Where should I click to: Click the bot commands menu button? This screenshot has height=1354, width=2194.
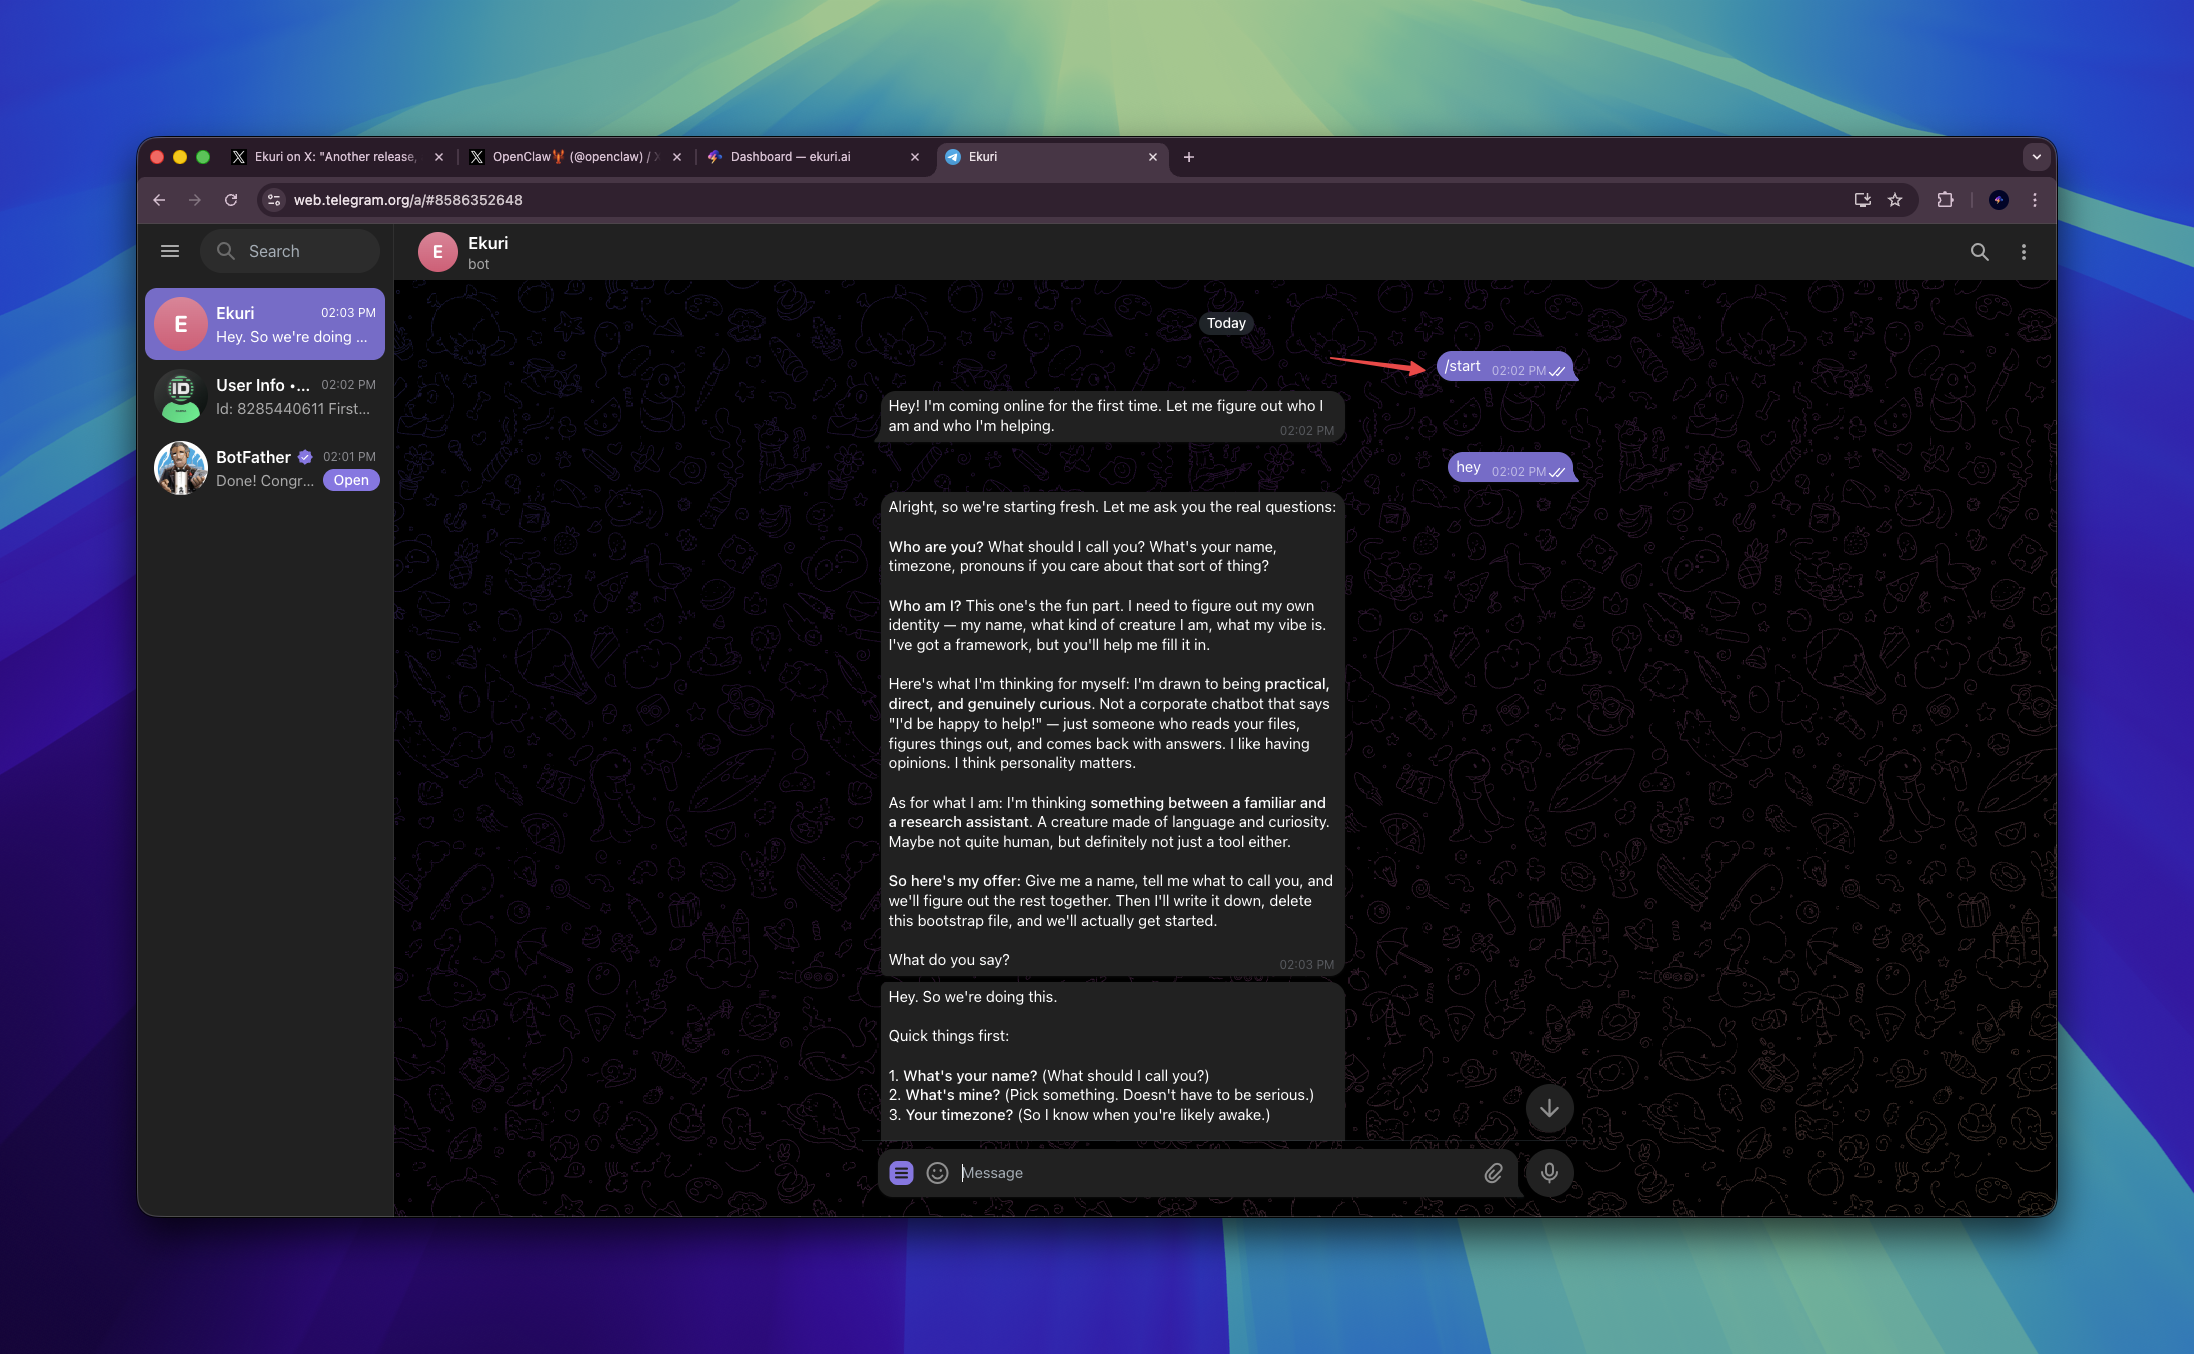[901, 1173]
